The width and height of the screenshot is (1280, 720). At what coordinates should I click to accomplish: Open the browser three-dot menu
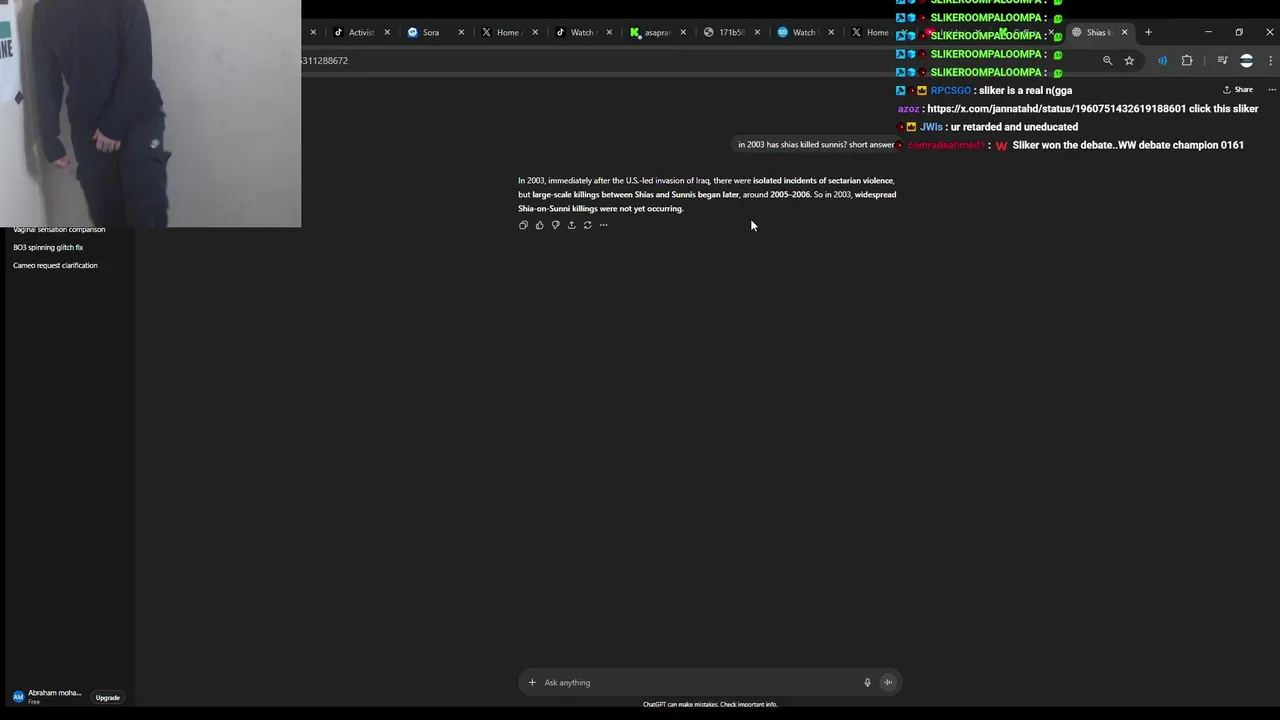click(x=1270, y=61)
